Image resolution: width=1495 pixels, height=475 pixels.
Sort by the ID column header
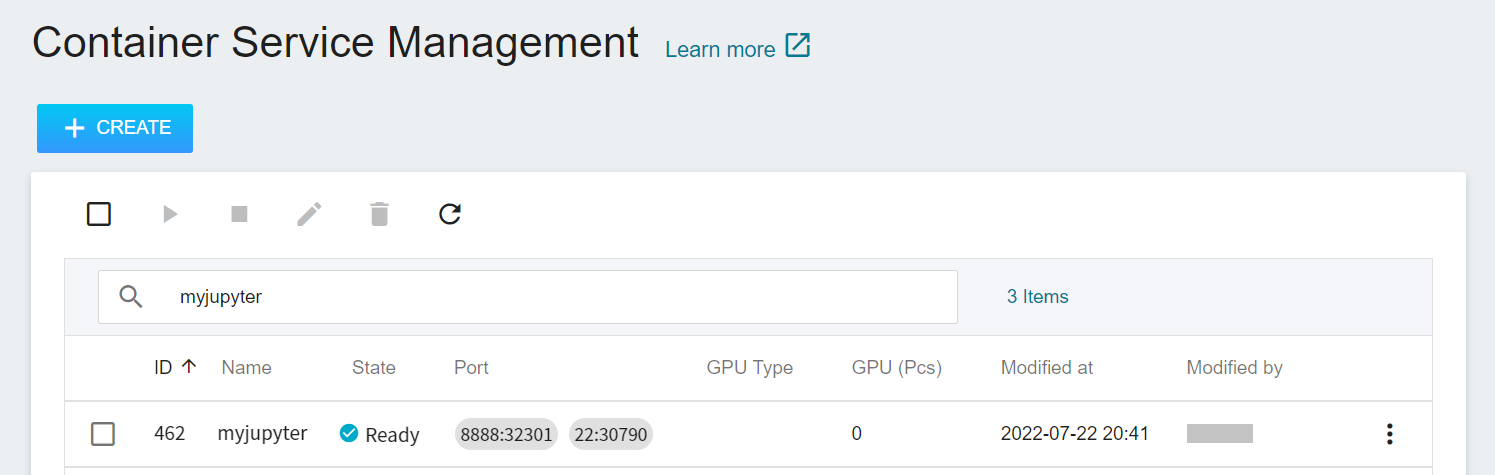tap(163, 368)
